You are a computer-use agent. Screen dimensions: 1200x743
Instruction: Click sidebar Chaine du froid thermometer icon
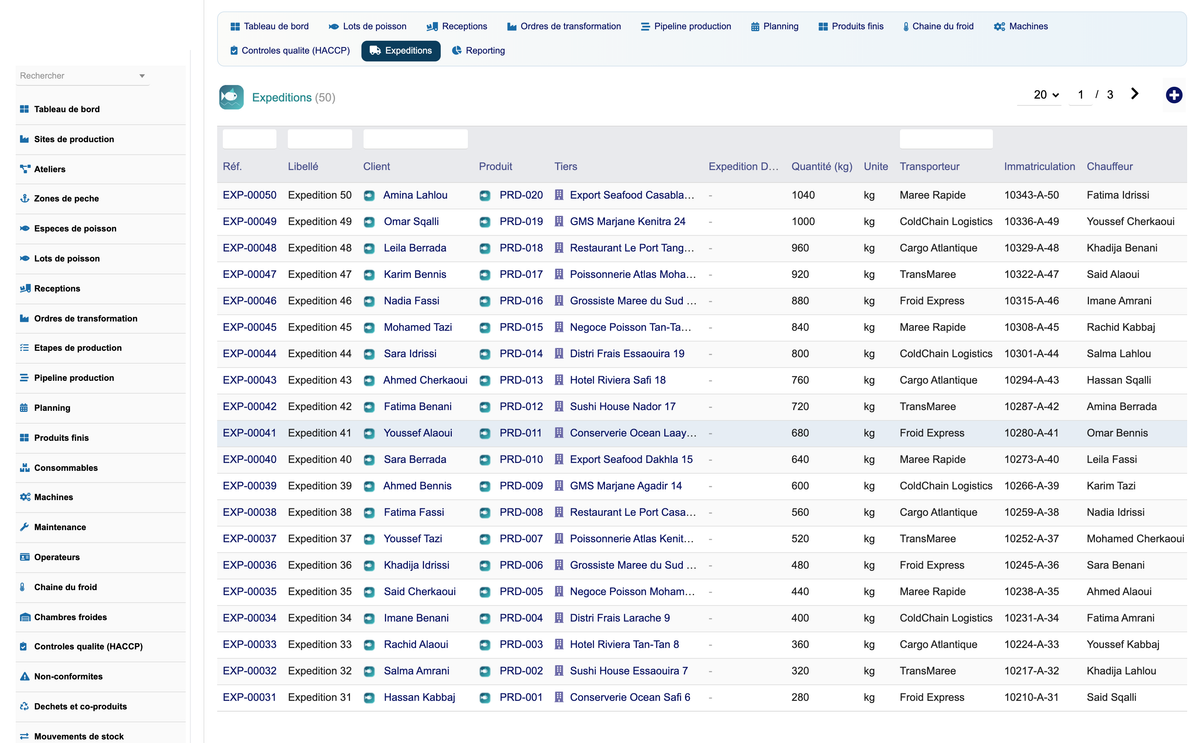pos(25,587)
